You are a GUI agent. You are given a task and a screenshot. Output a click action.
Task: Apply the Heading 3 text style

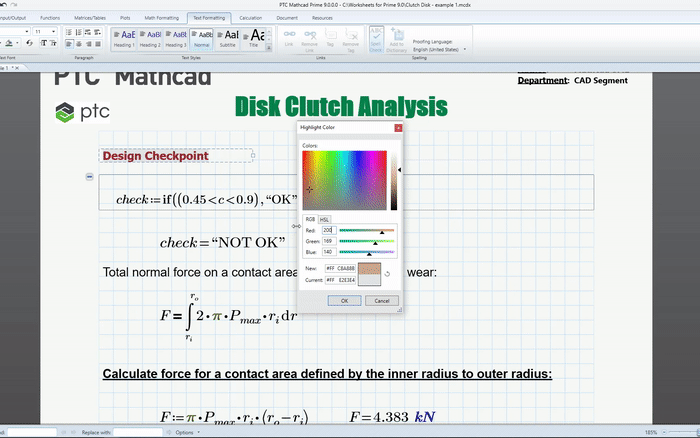[176, 39]
